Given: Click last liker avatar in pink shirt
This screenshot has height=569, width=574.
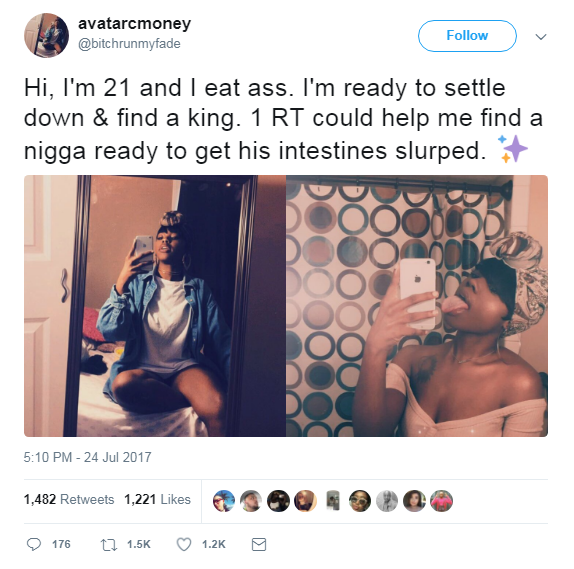Looking at the screenshot, I should tap(441, 501).
